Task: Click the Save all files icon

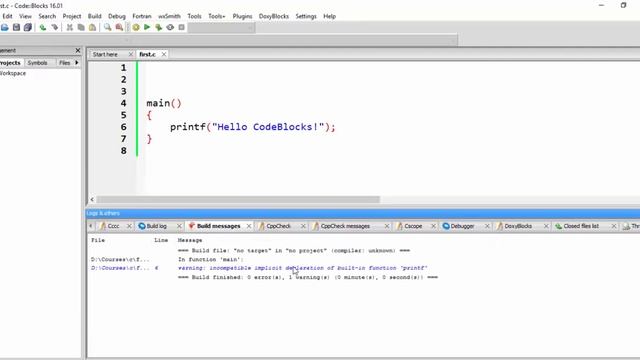Action: [28, 27]
